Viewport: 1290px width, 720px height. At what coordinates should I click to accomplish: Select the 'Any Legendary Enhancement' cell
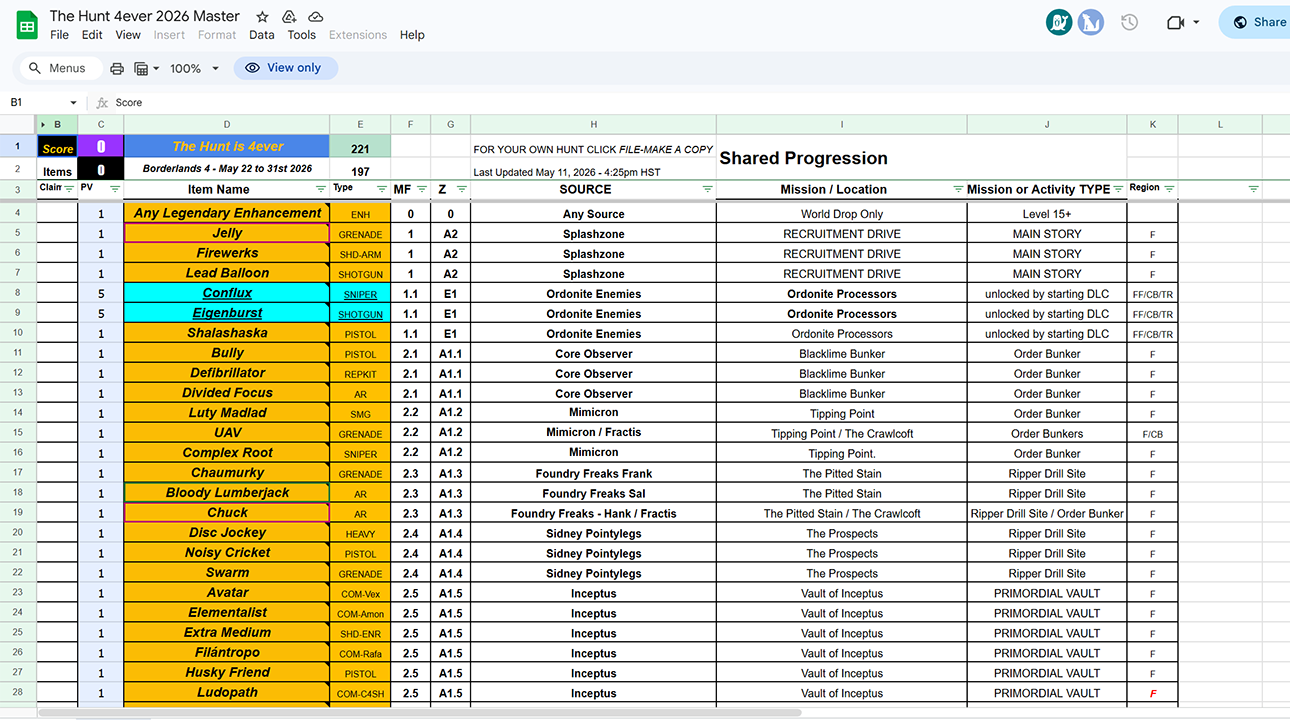click(x=227, y=213)
